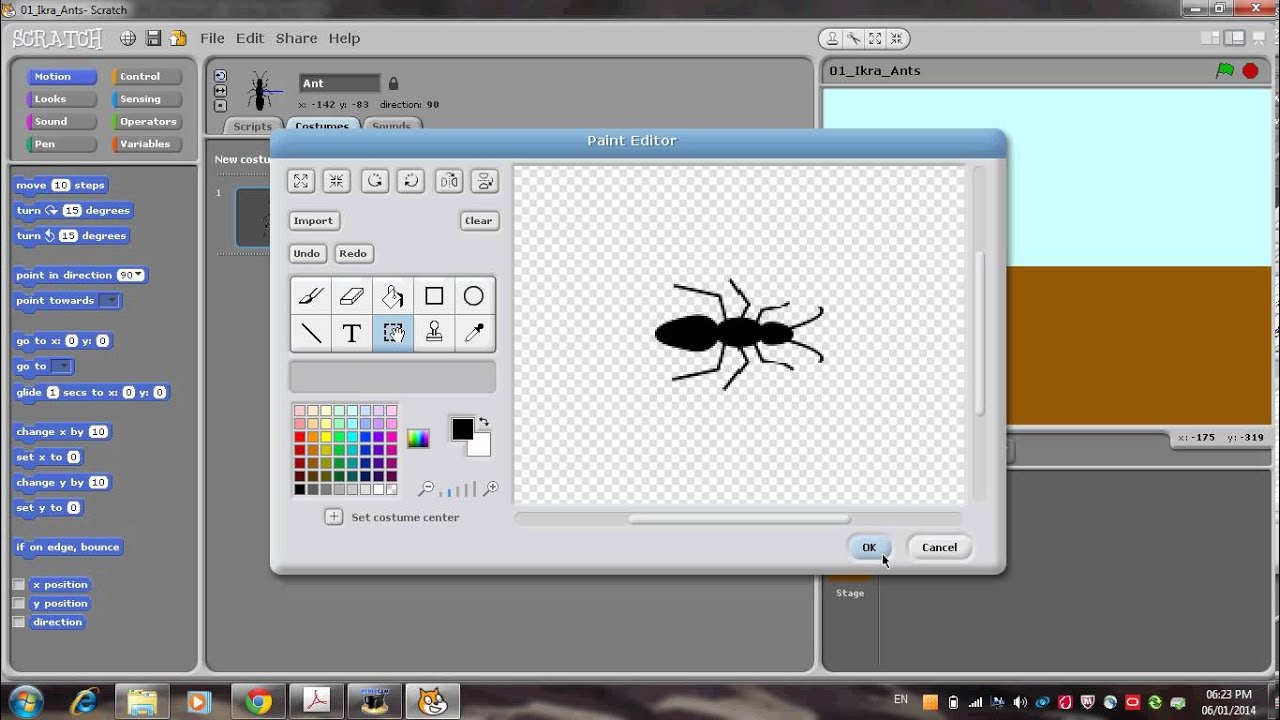1280x720 pixels.
Task: Open the point towards dropdown
Action: tap(110, 301)
